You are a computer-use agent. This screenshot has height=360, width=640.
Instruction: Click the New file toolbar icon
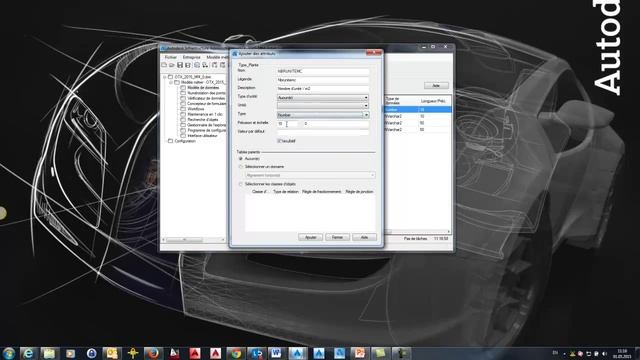(164, 65)
